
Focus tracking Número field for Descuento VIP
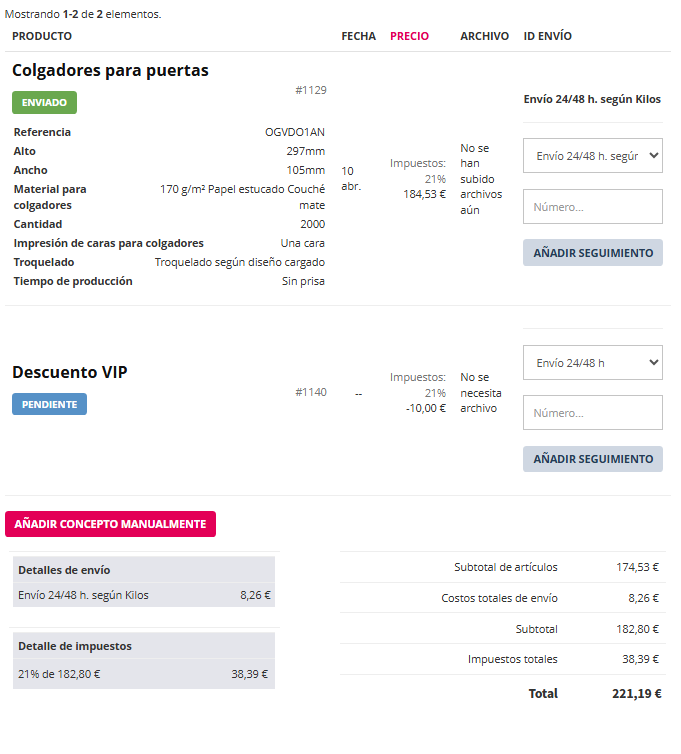[592, 413]
